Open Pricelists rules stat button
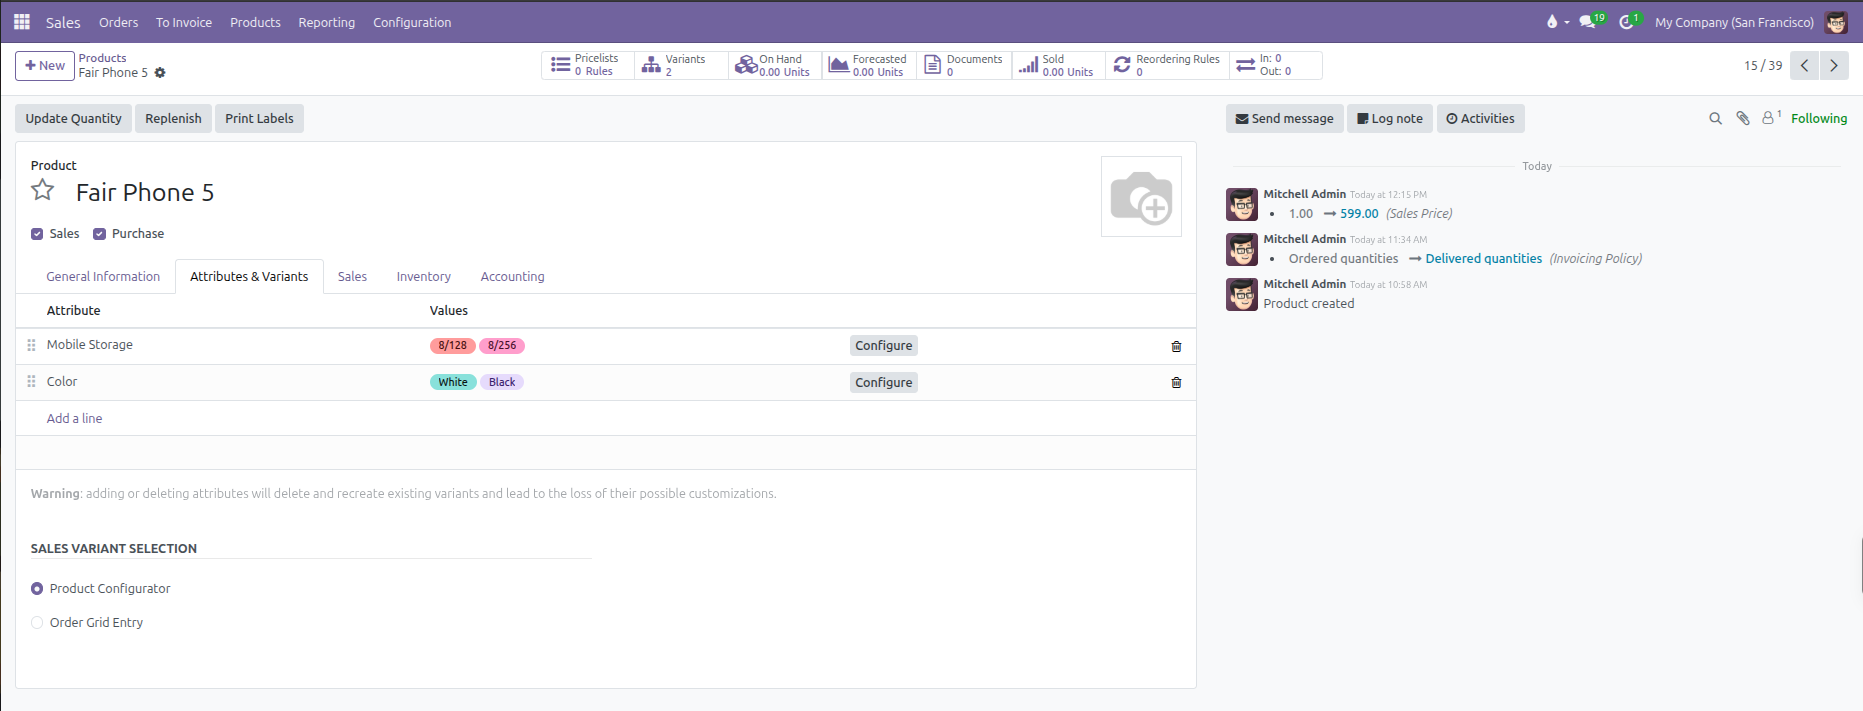The width and height of the screenshot is (1863, 711). click(588, 65)
